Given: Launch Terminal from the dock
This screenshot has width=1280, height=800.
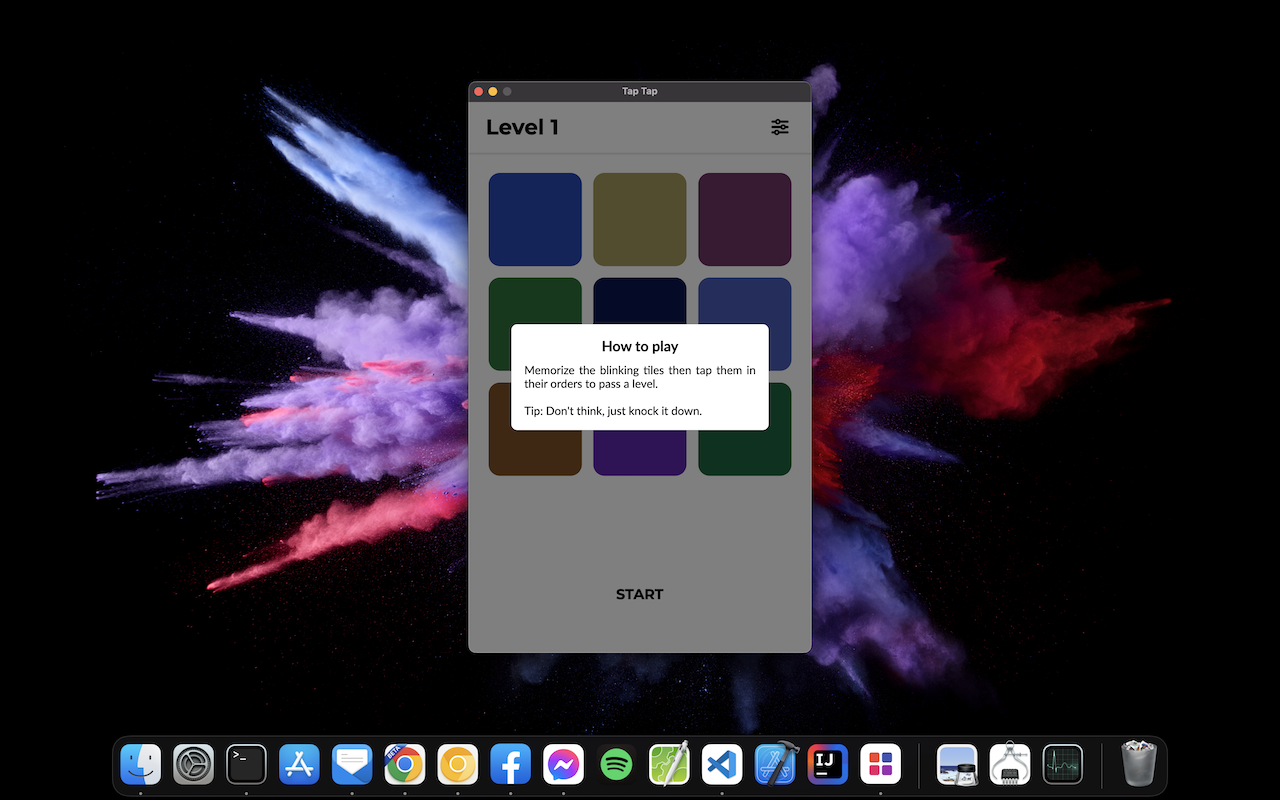Looking at the screenshot, I should pos(246,766).
